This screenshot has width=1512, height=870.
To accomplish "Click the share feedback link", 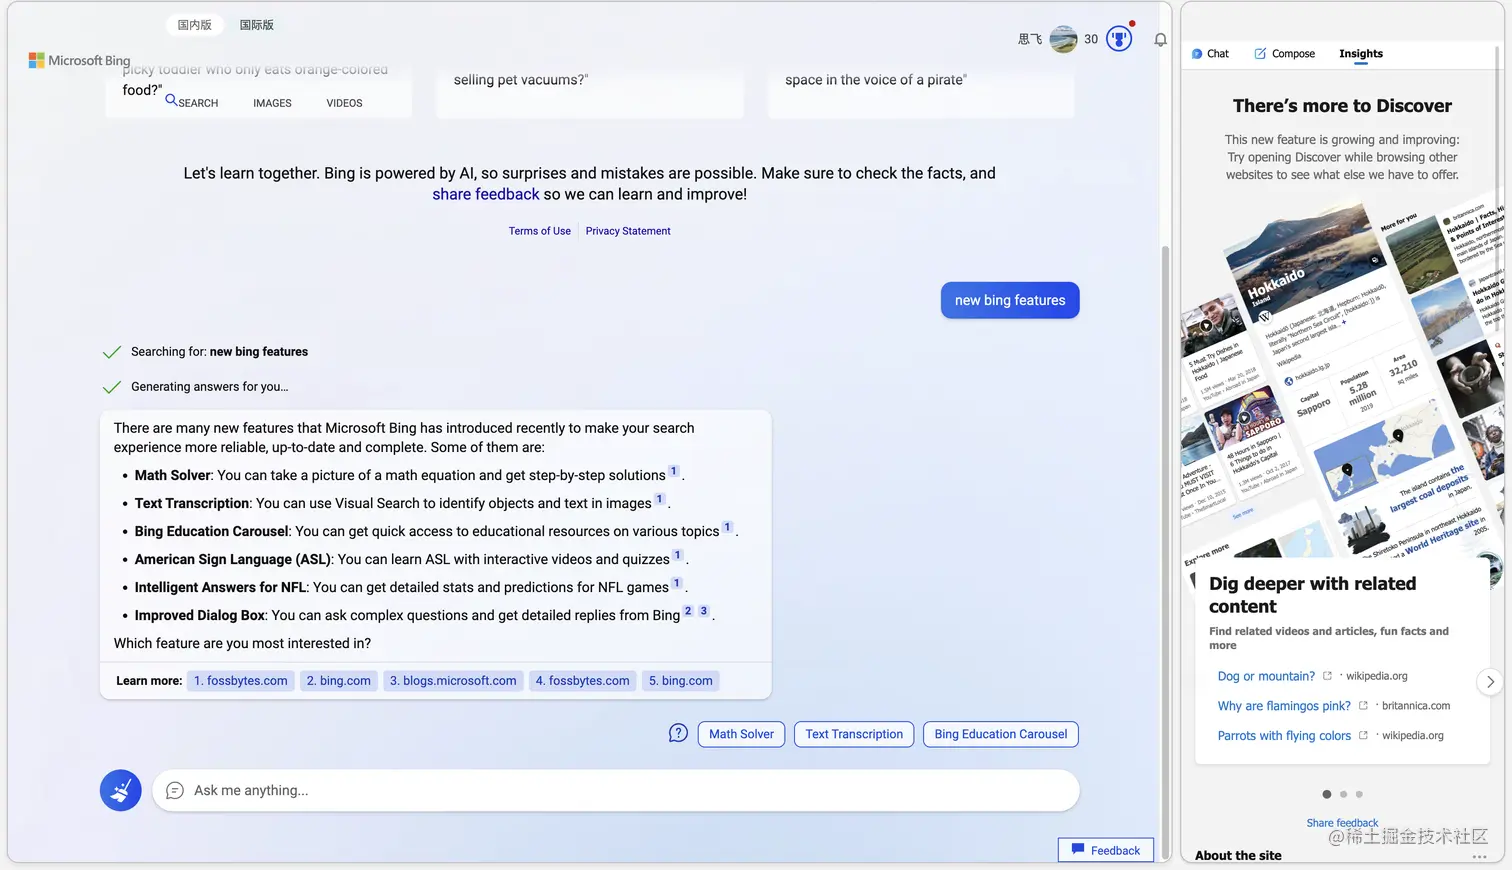I will coord(485,194).
